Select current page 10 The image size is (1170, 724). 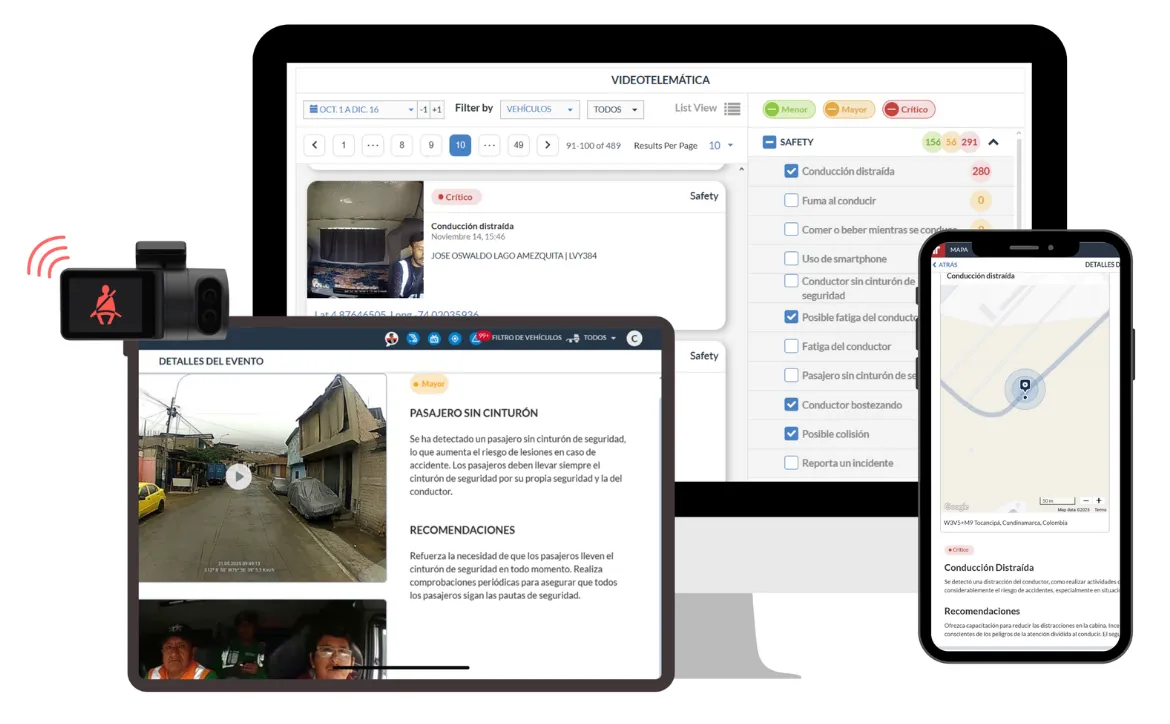[460, 145]
